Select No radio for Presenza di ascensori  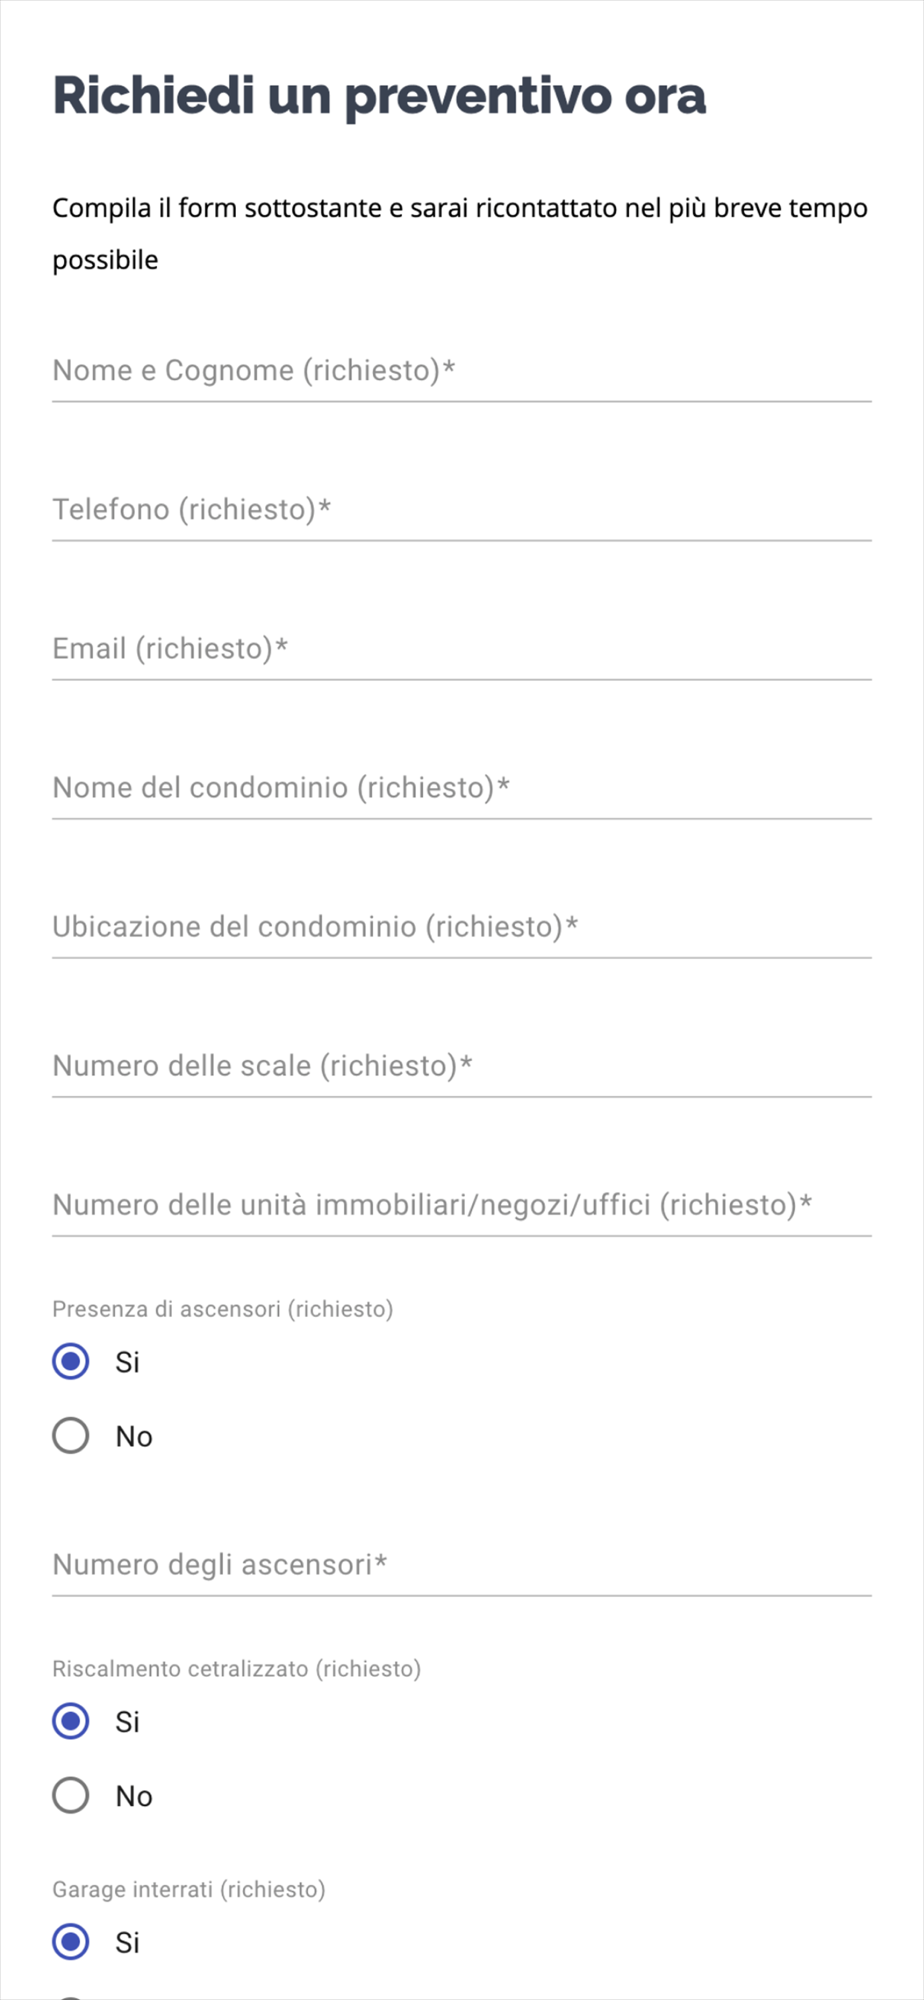pyautogui.click(x=71, y=1436)
